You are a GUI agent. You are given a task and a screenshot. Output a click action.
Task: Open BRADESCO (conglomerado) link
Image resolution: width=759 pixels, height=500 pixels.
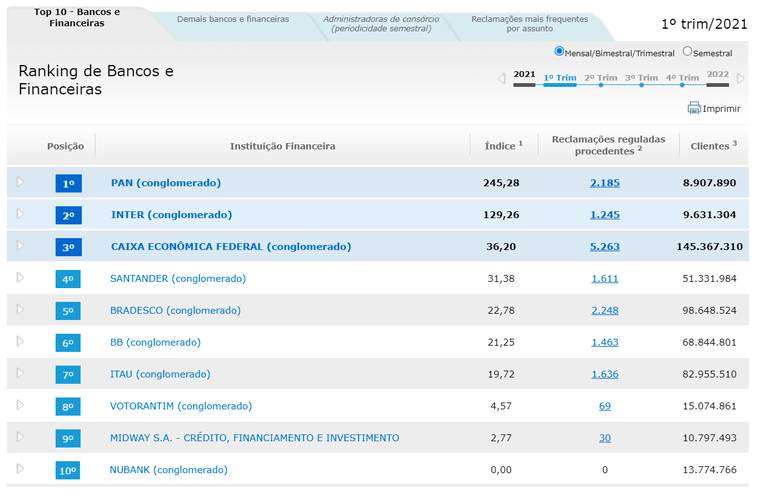175,311
